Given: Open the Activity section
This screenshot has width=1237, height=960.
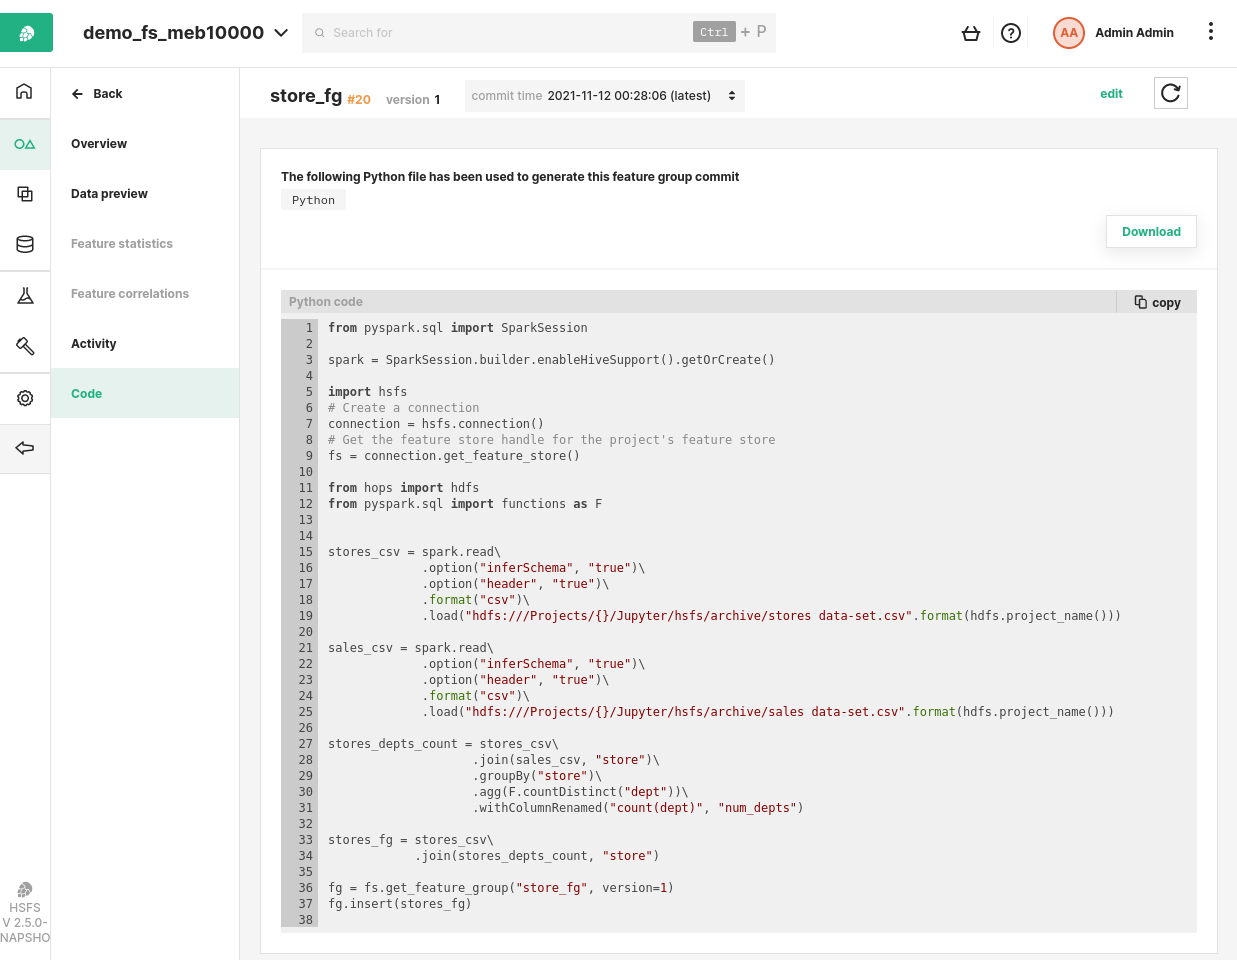Looking at the screenshot, I should pyautogui.click(x=93, y=343).
